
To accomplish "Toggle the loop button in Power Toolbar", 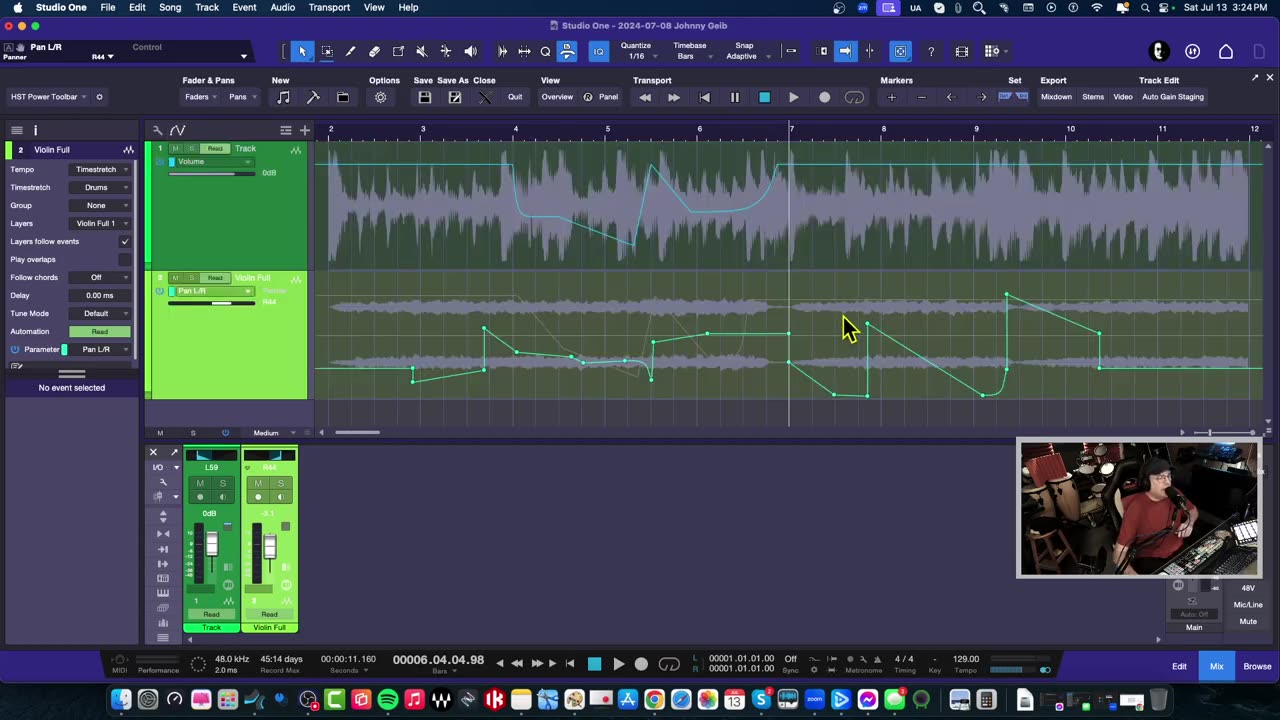I will pos(854,97).
